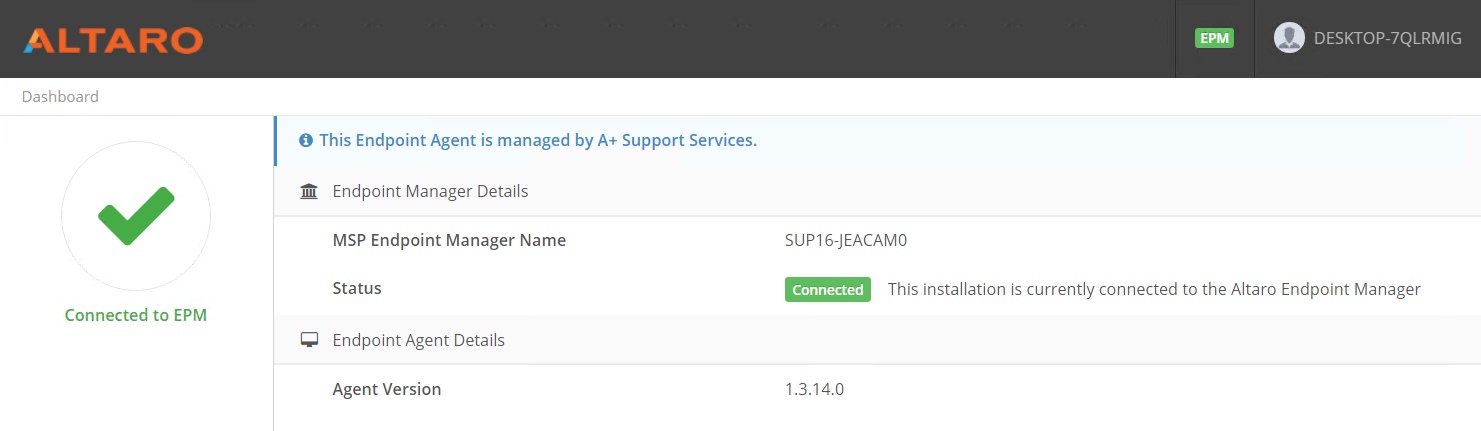Viewport: 1481px width, 431px height.
Task: Click the Endpoint Agent Details header
Action: click(418, 340)
